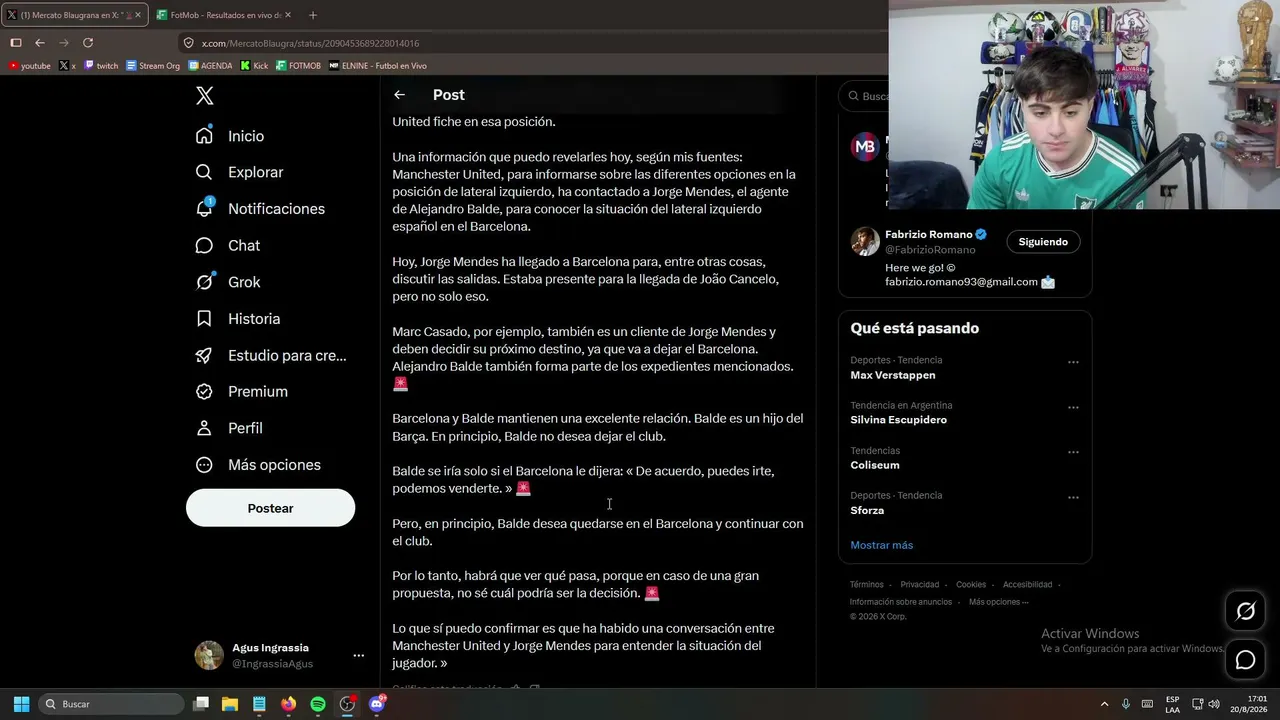
Task: Open Grok from the sidebar
Action: [228, 282]
